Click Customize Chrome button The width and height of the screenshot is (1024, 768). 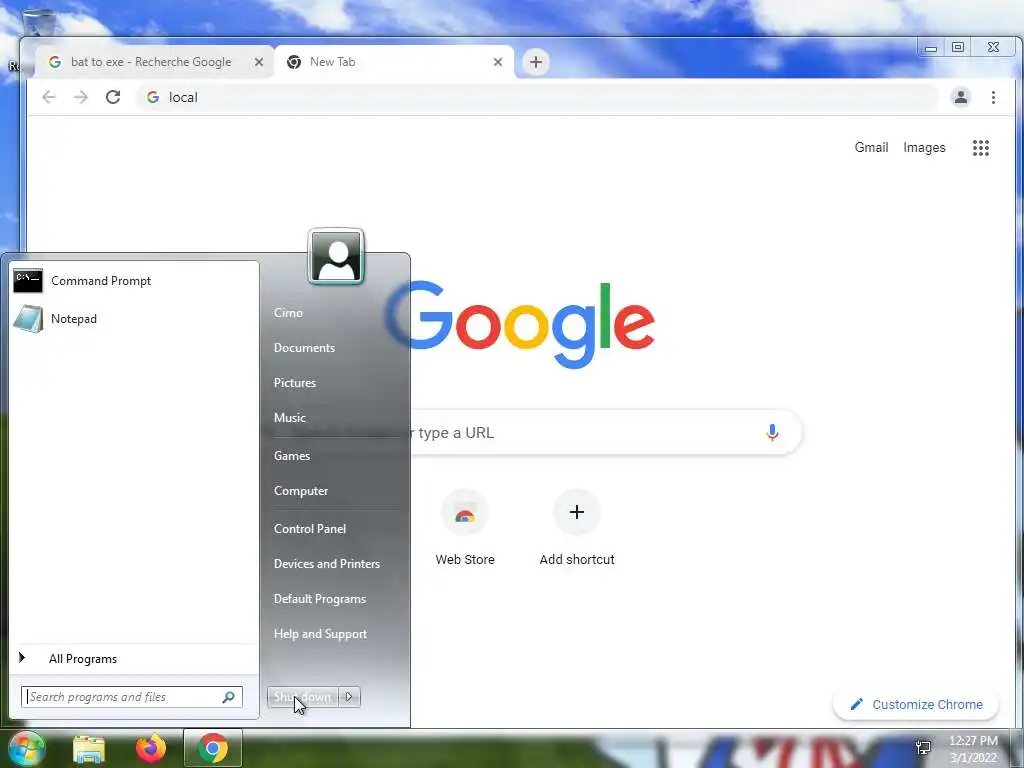click(916, 704)
